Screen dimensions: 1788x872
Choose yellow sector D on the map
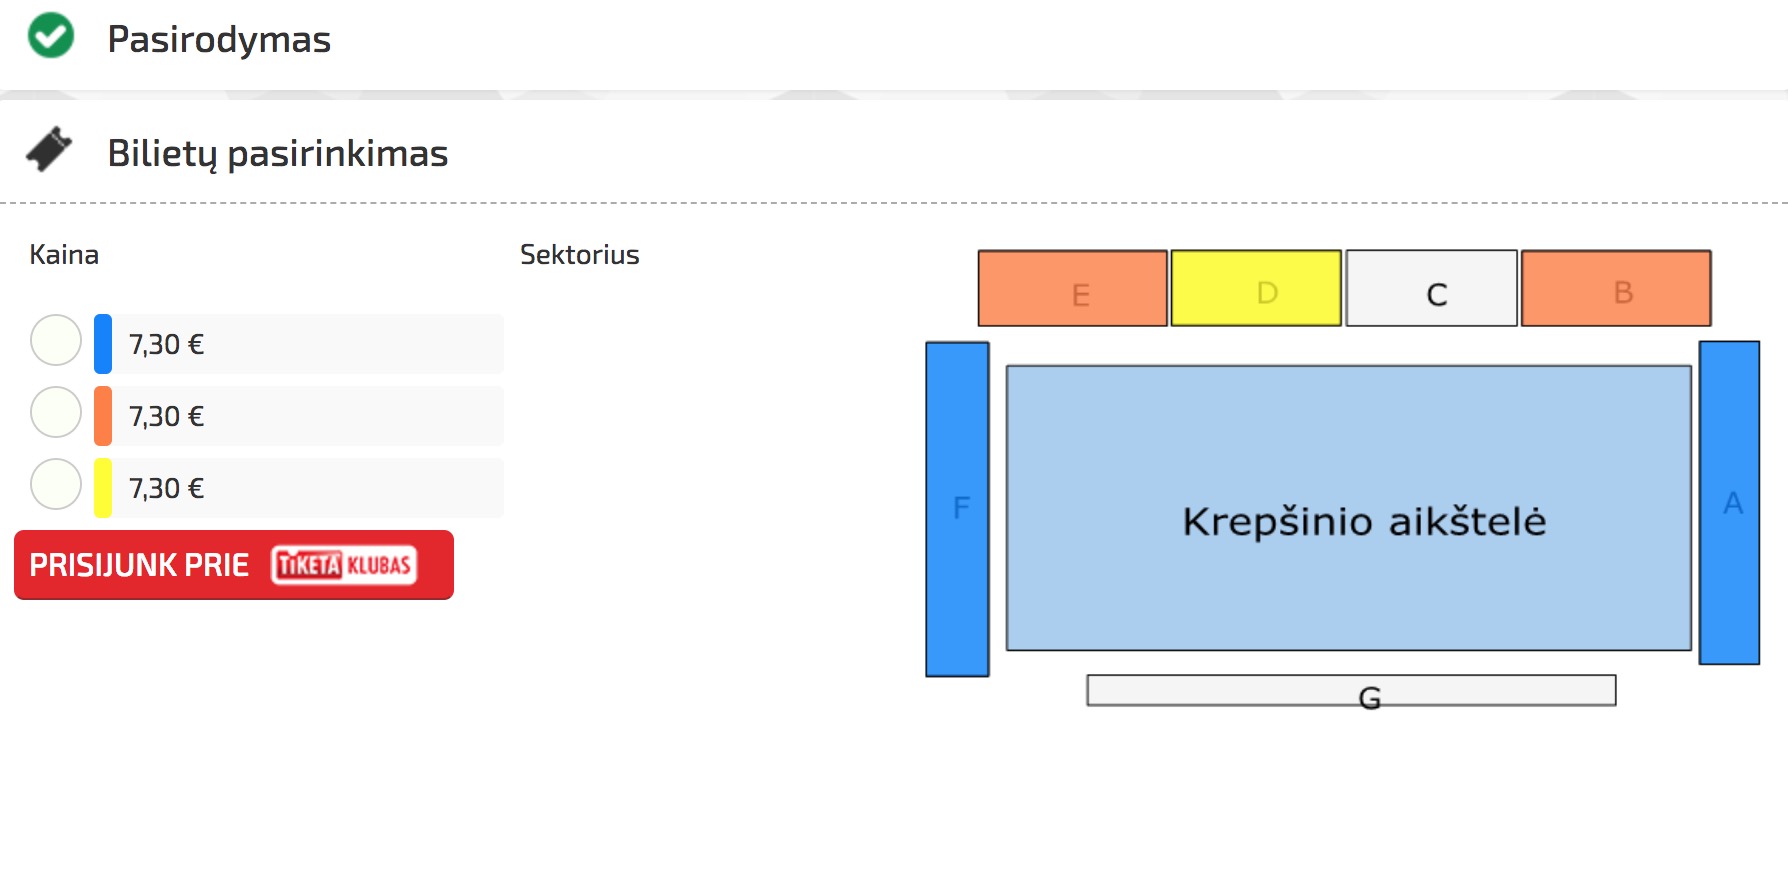pyautogui.click(x=1256, y=288)
